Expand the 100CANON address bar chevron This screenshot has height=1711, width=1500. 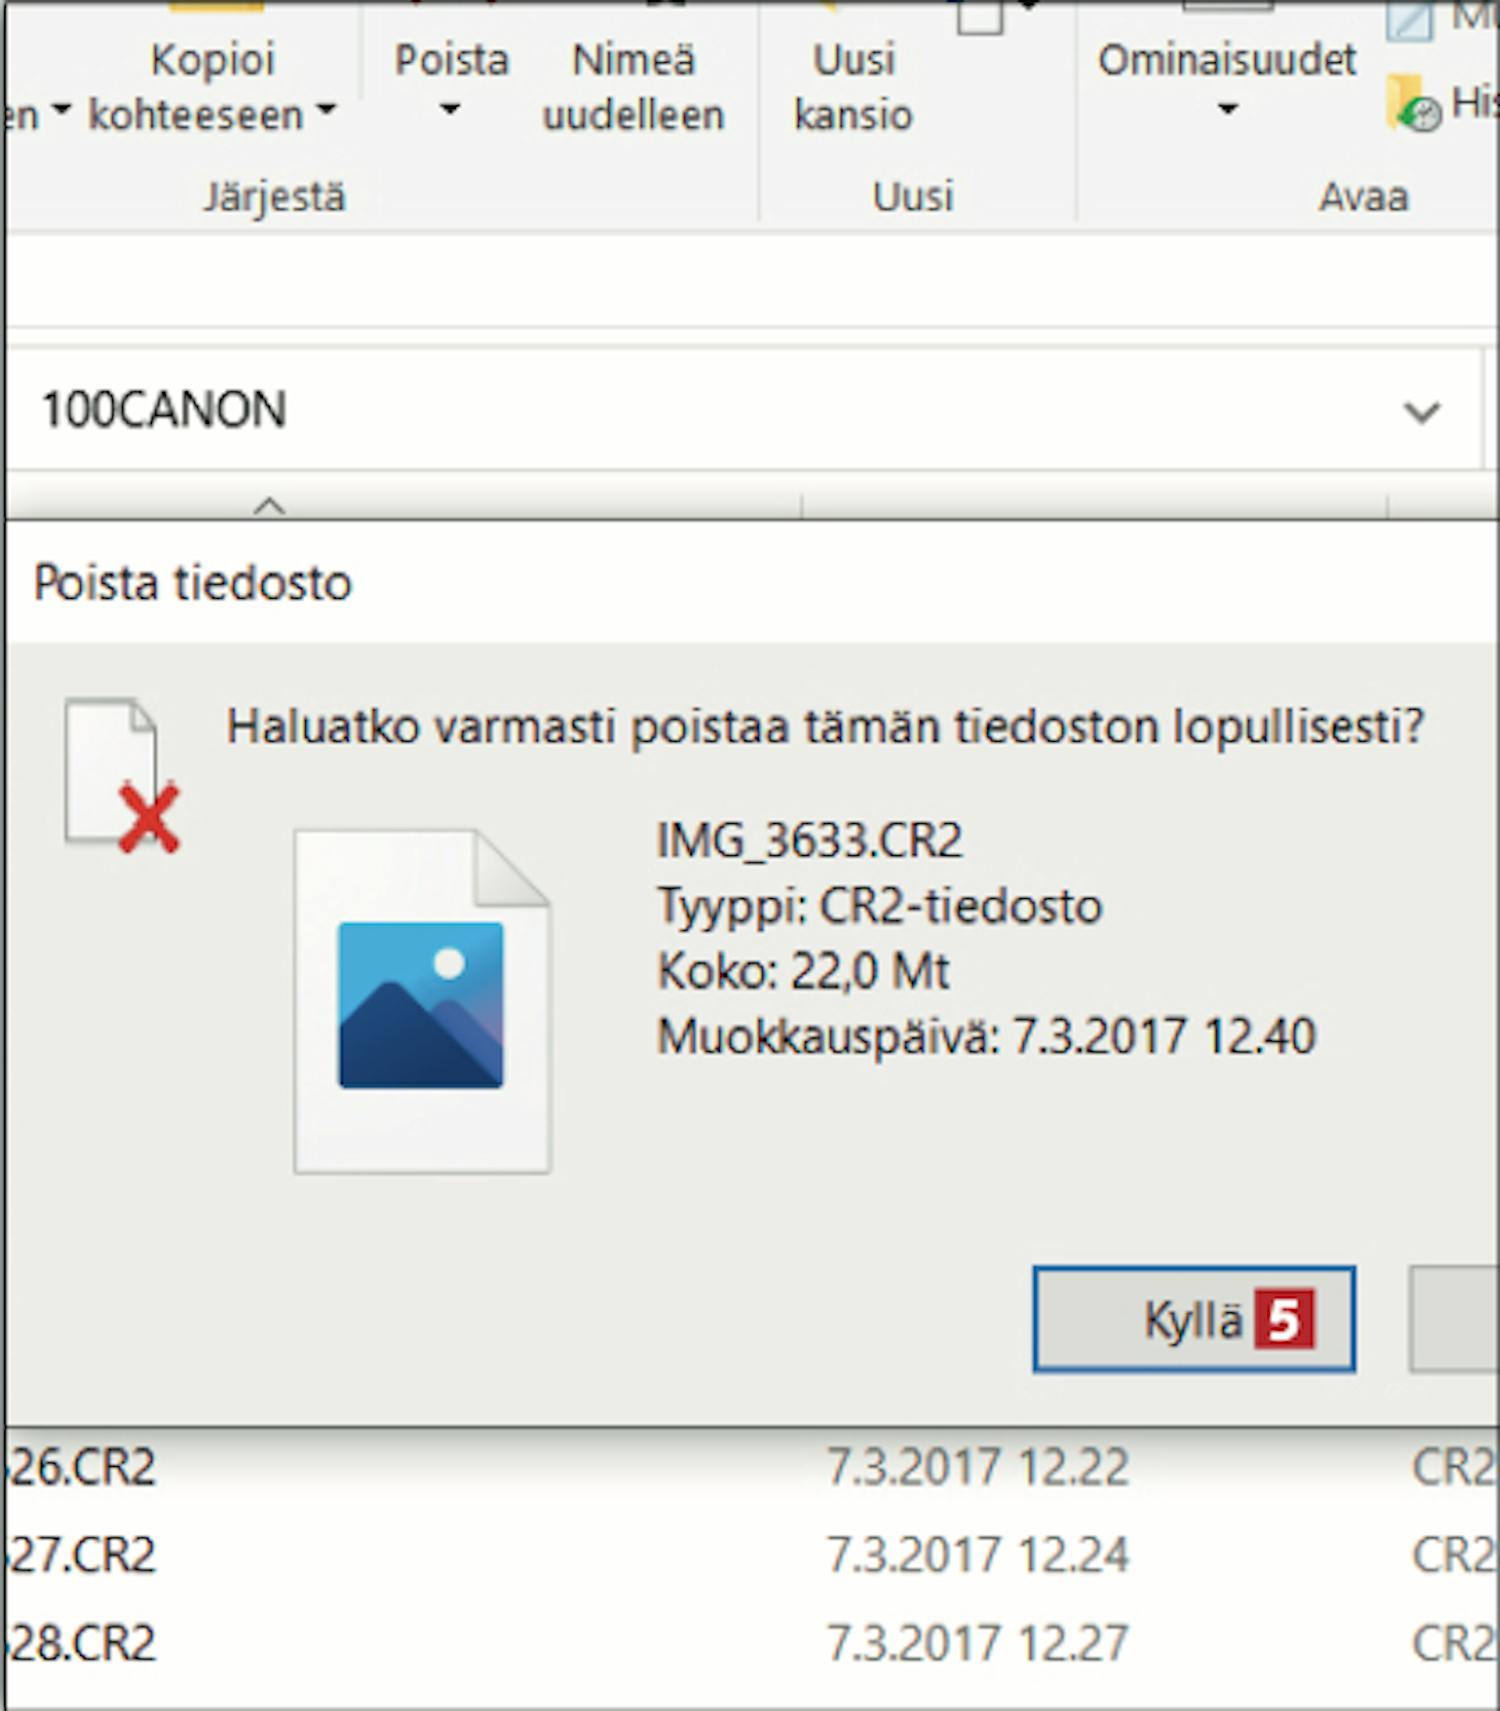point(1422,411)
